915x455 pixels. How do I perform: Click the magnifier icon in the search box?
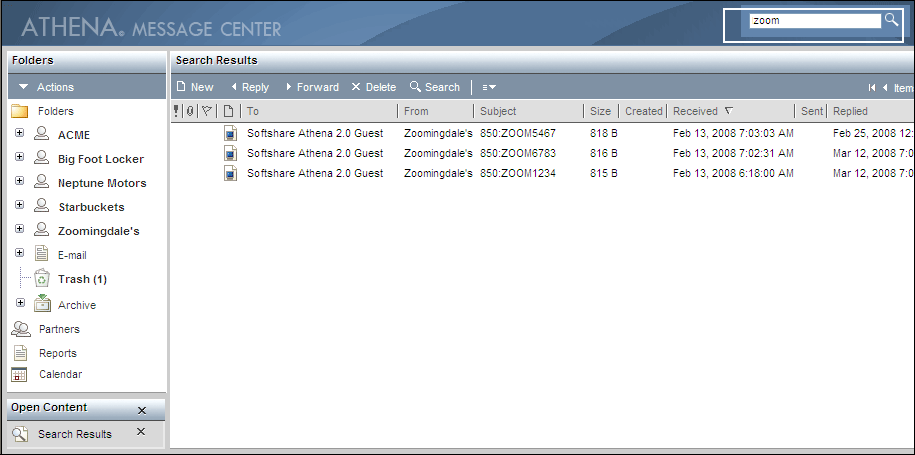(891, 20)
